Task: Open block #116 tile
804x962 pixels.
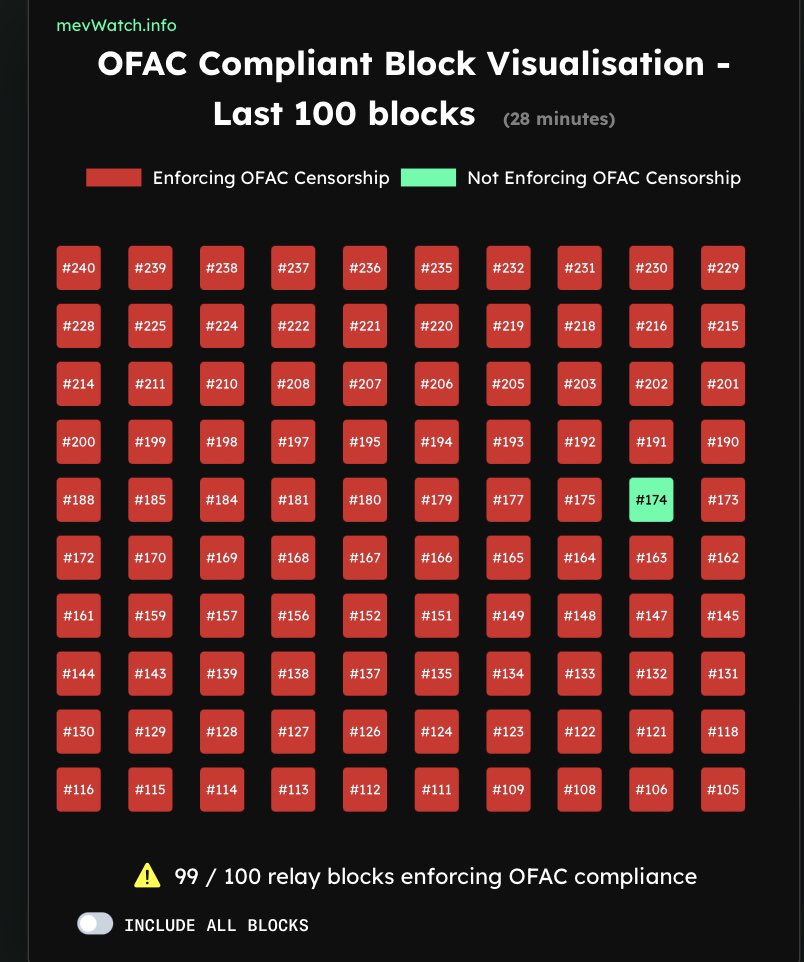Action: click(79, 790)
